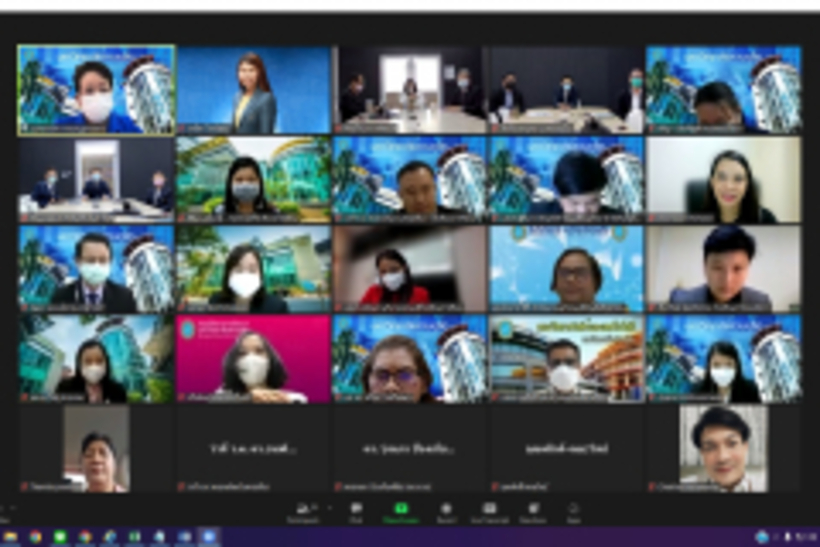
Task: Select the young man in gray blazer tile
Action: [x=723, y=269]
